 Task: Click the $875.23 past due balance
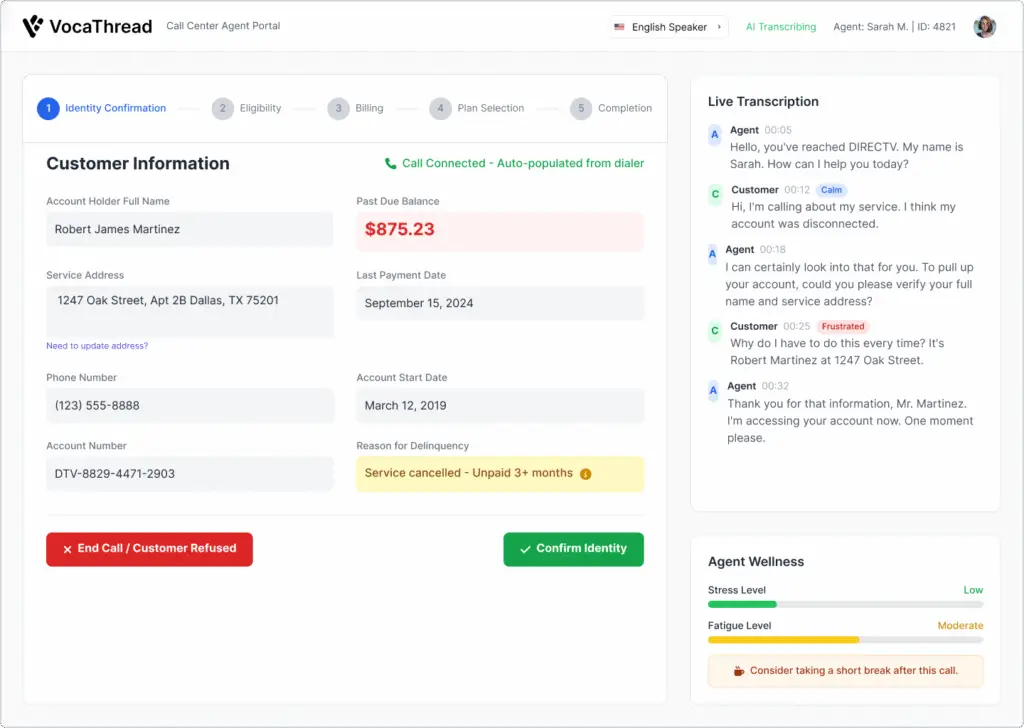[400, 229]
